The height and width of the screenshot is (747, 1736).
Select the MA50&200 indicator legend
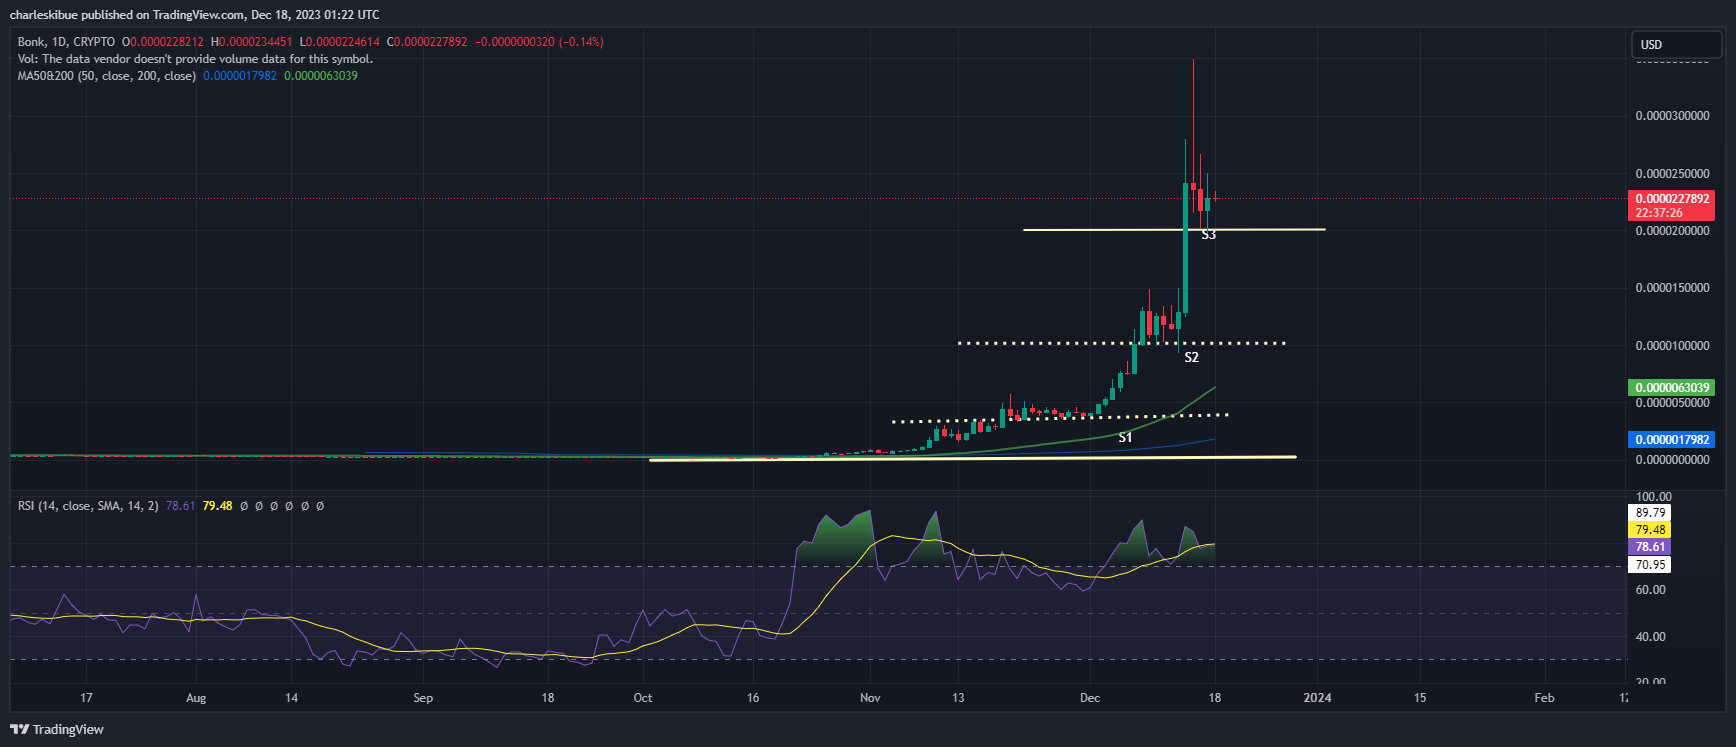(x=106, y=76)
